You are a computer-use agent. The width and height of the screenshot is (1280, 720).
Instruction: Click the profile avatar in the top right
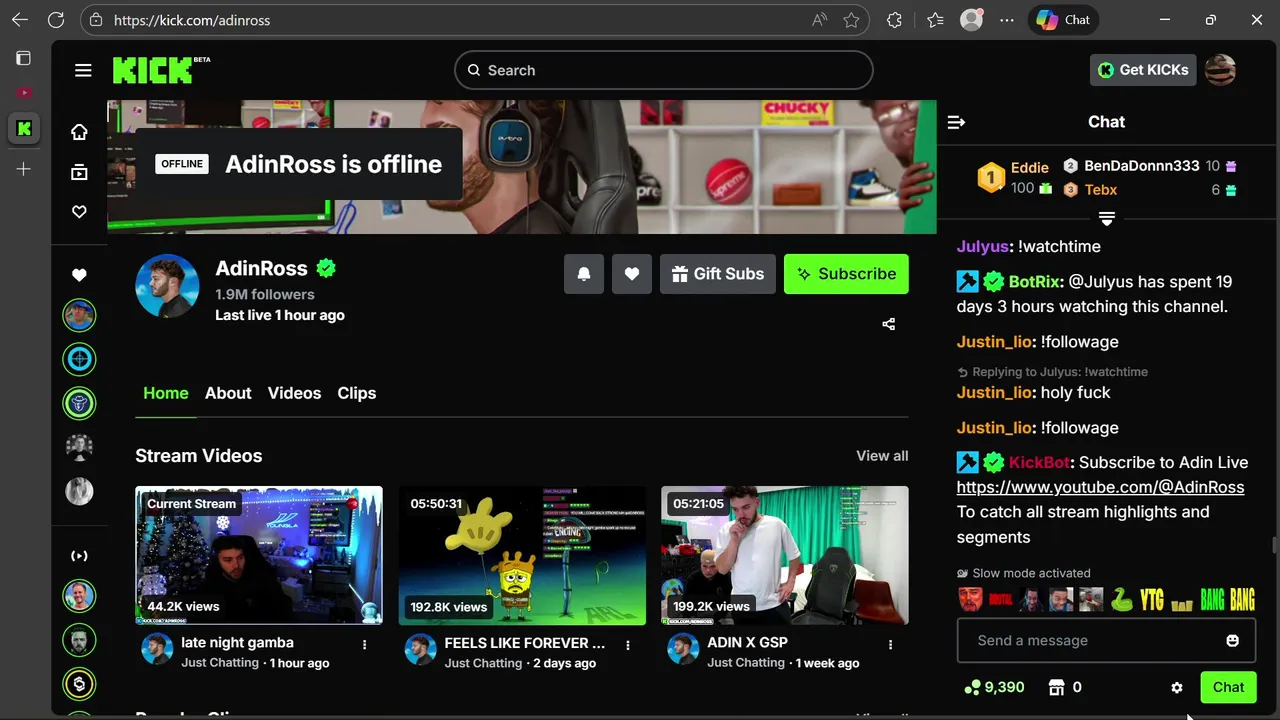click(1220, 70)
